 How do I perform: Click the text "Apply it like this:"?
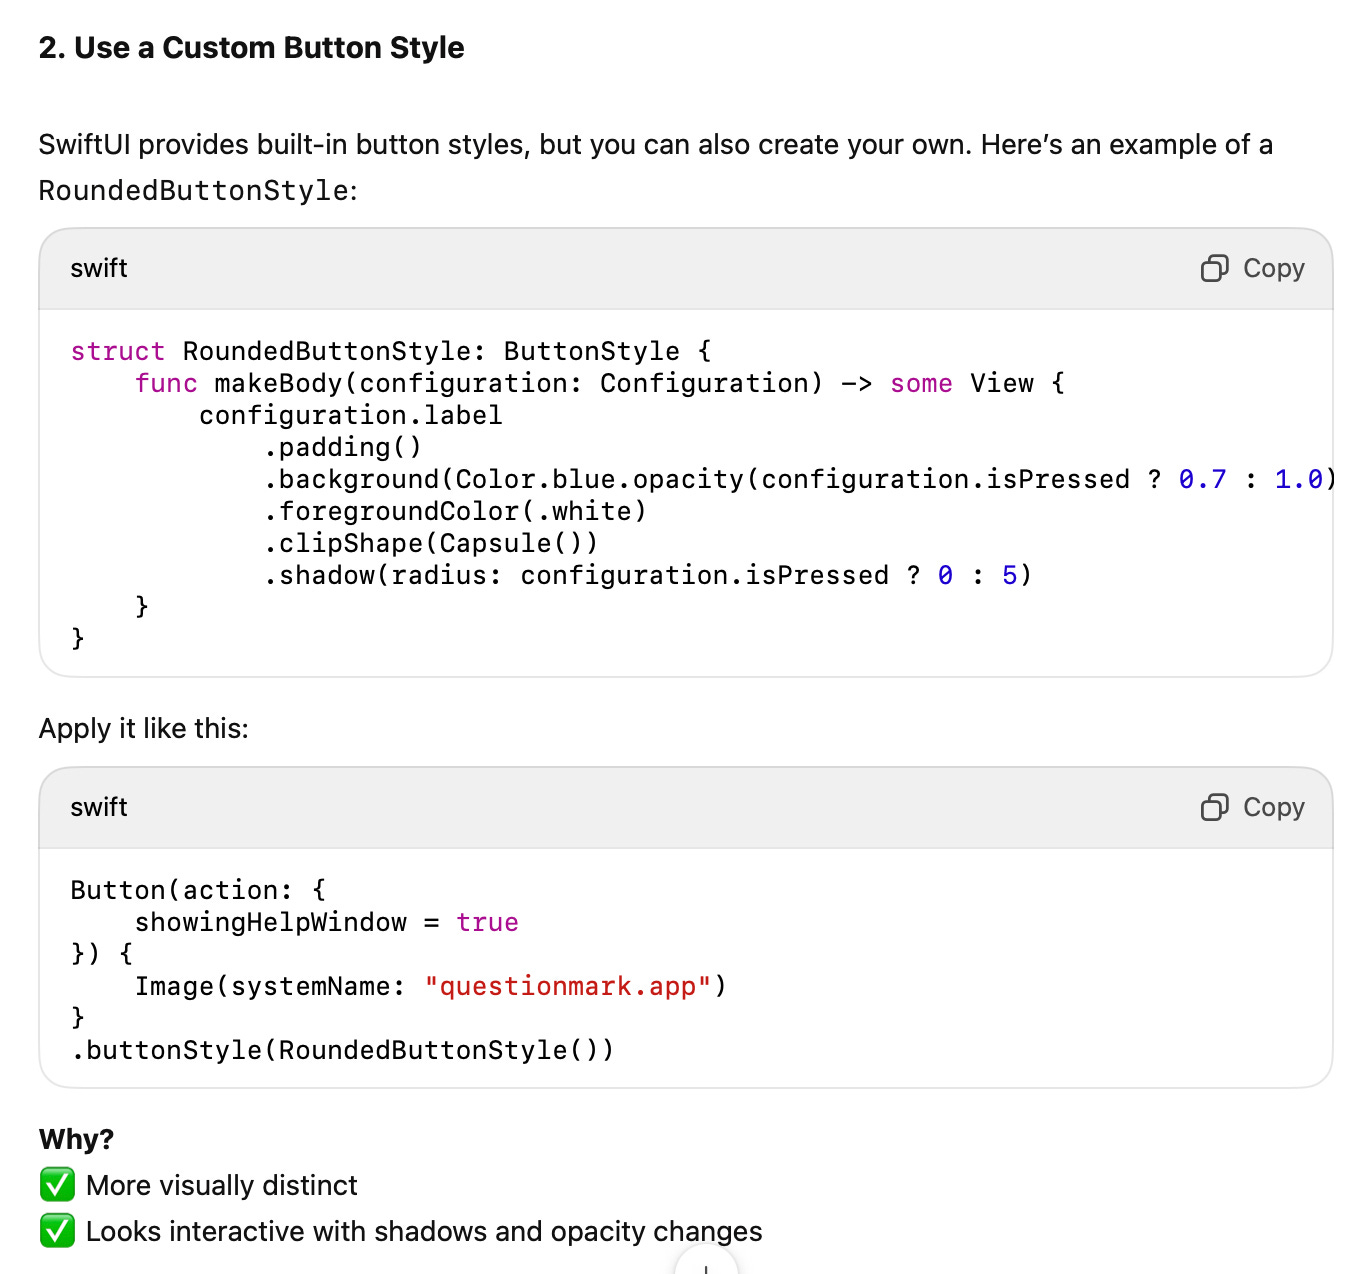pos(144,728)
